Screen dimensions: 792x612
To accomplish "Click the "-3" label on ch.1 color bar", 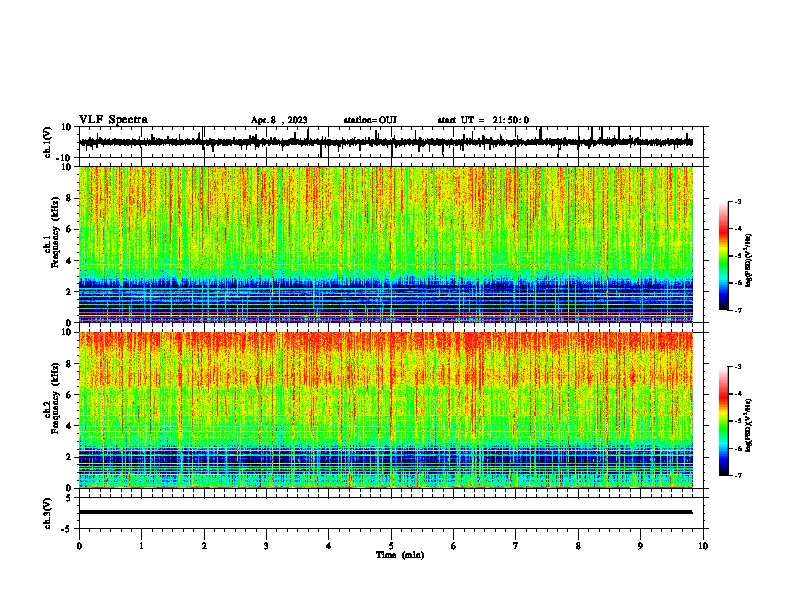I will coord(738,202).
